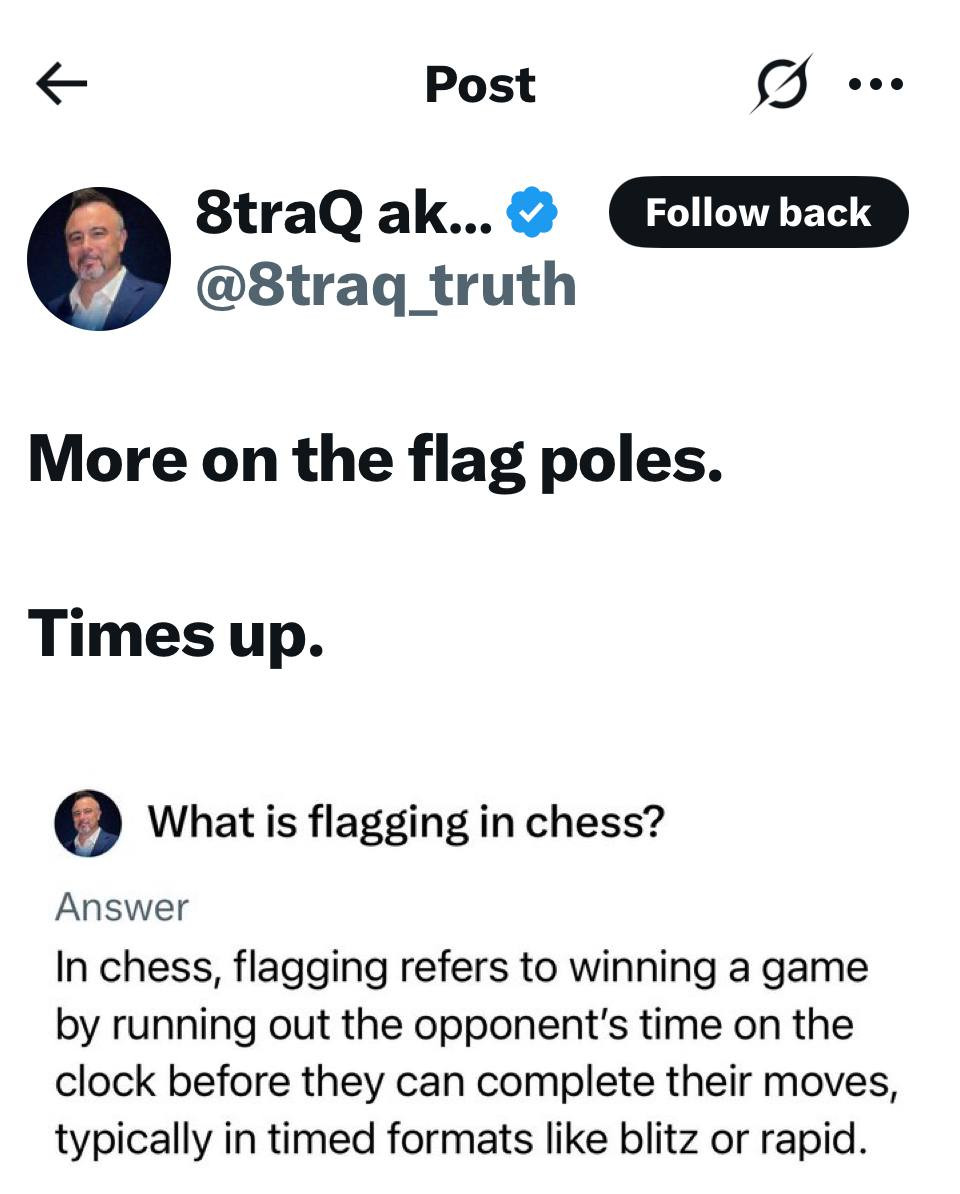Tap the truncated display name "8traQ ak..."
The width and height of the screenshot is (960, 1194).
click(343, 213)
